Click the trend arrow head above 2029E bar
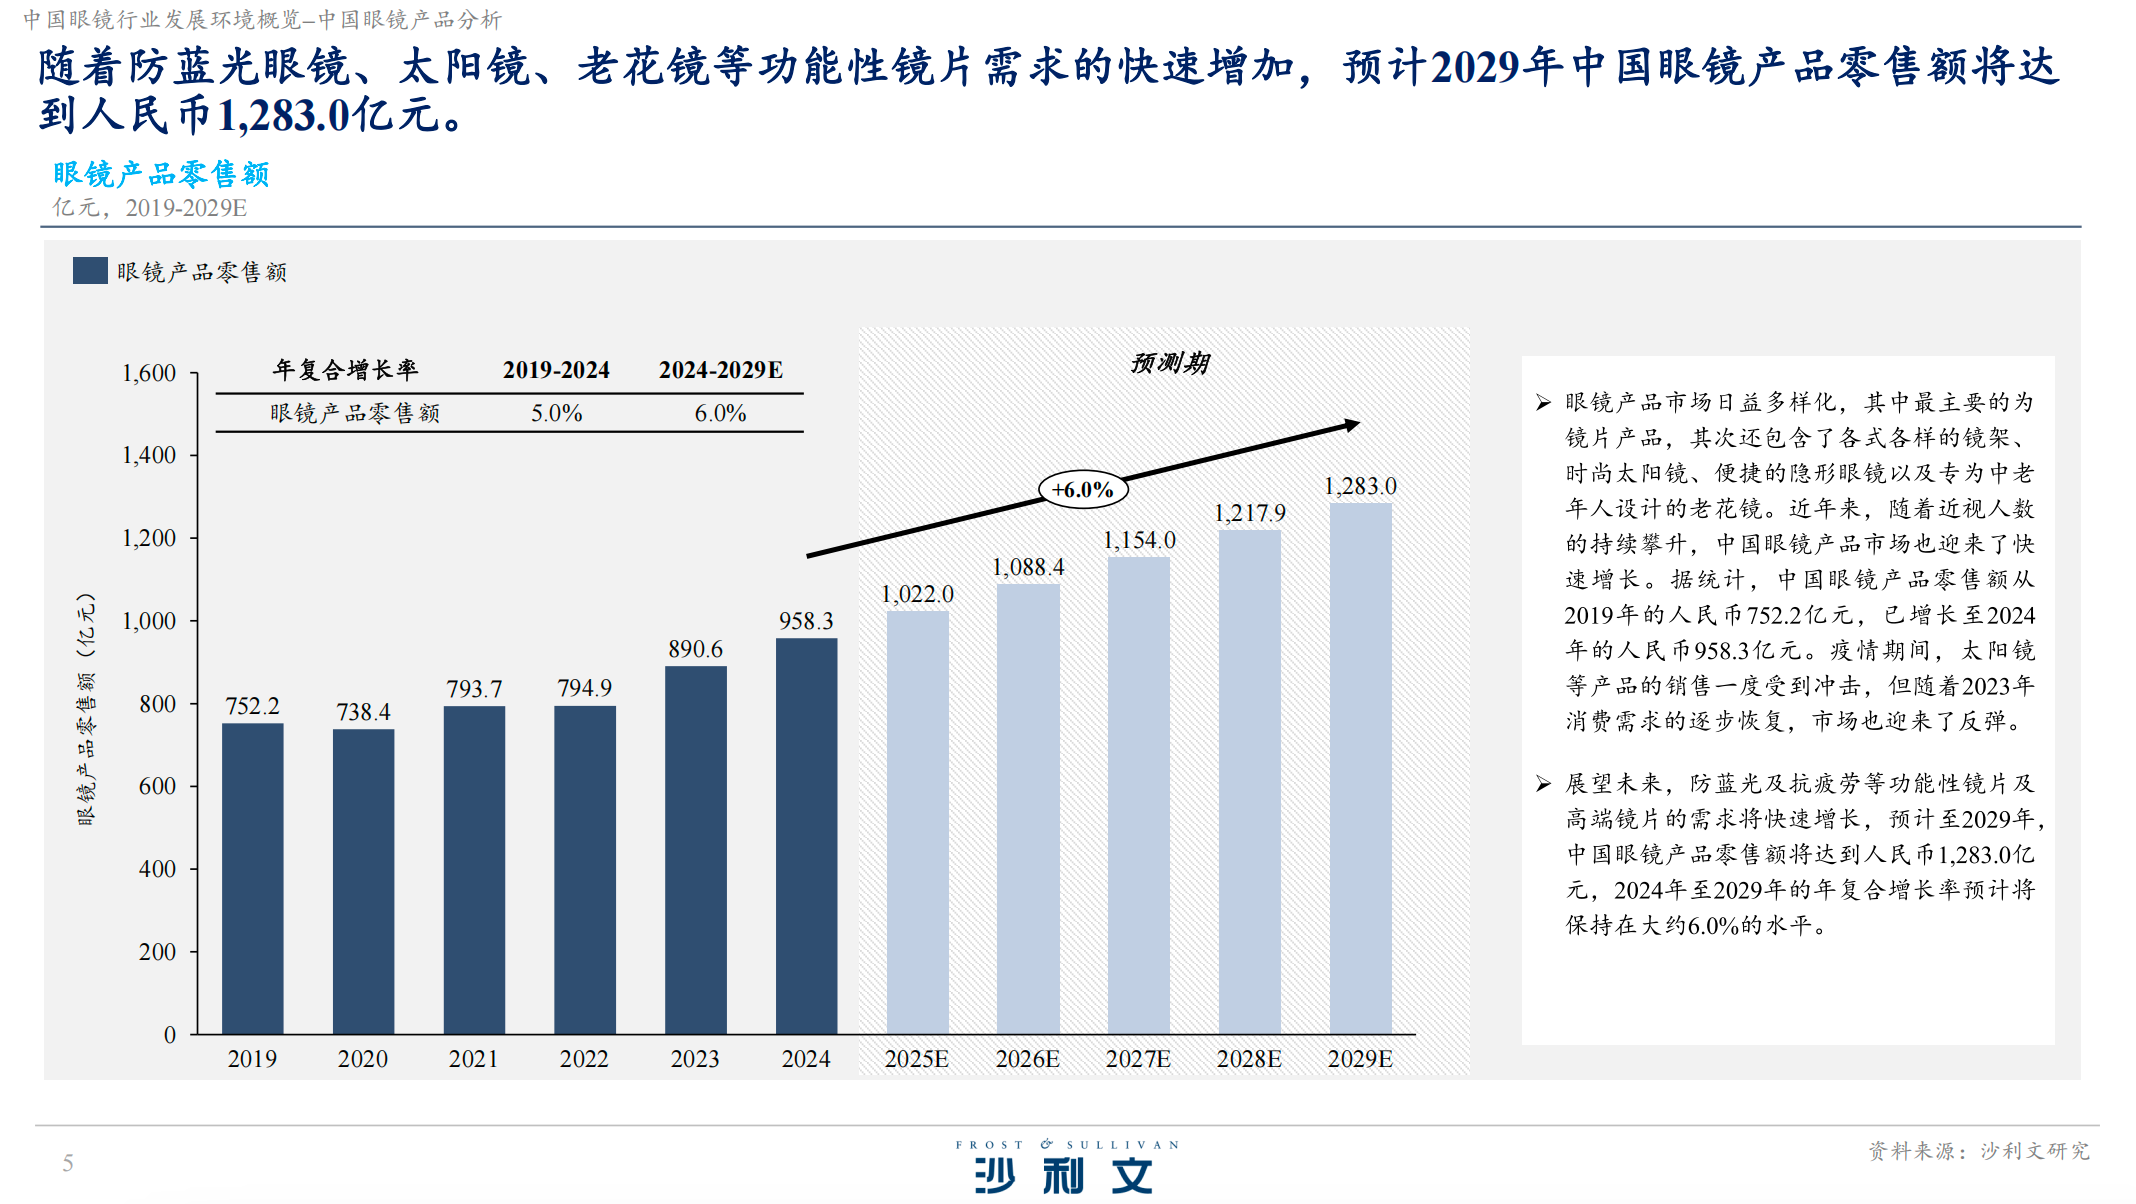2136x1204 pixels. 1352,425
